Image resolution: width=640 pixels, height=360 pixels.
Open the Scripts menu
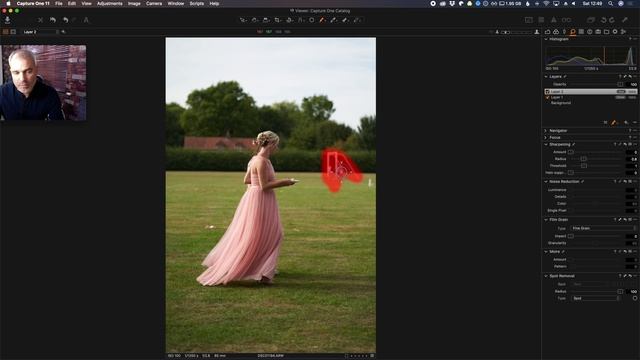(196, 3)
